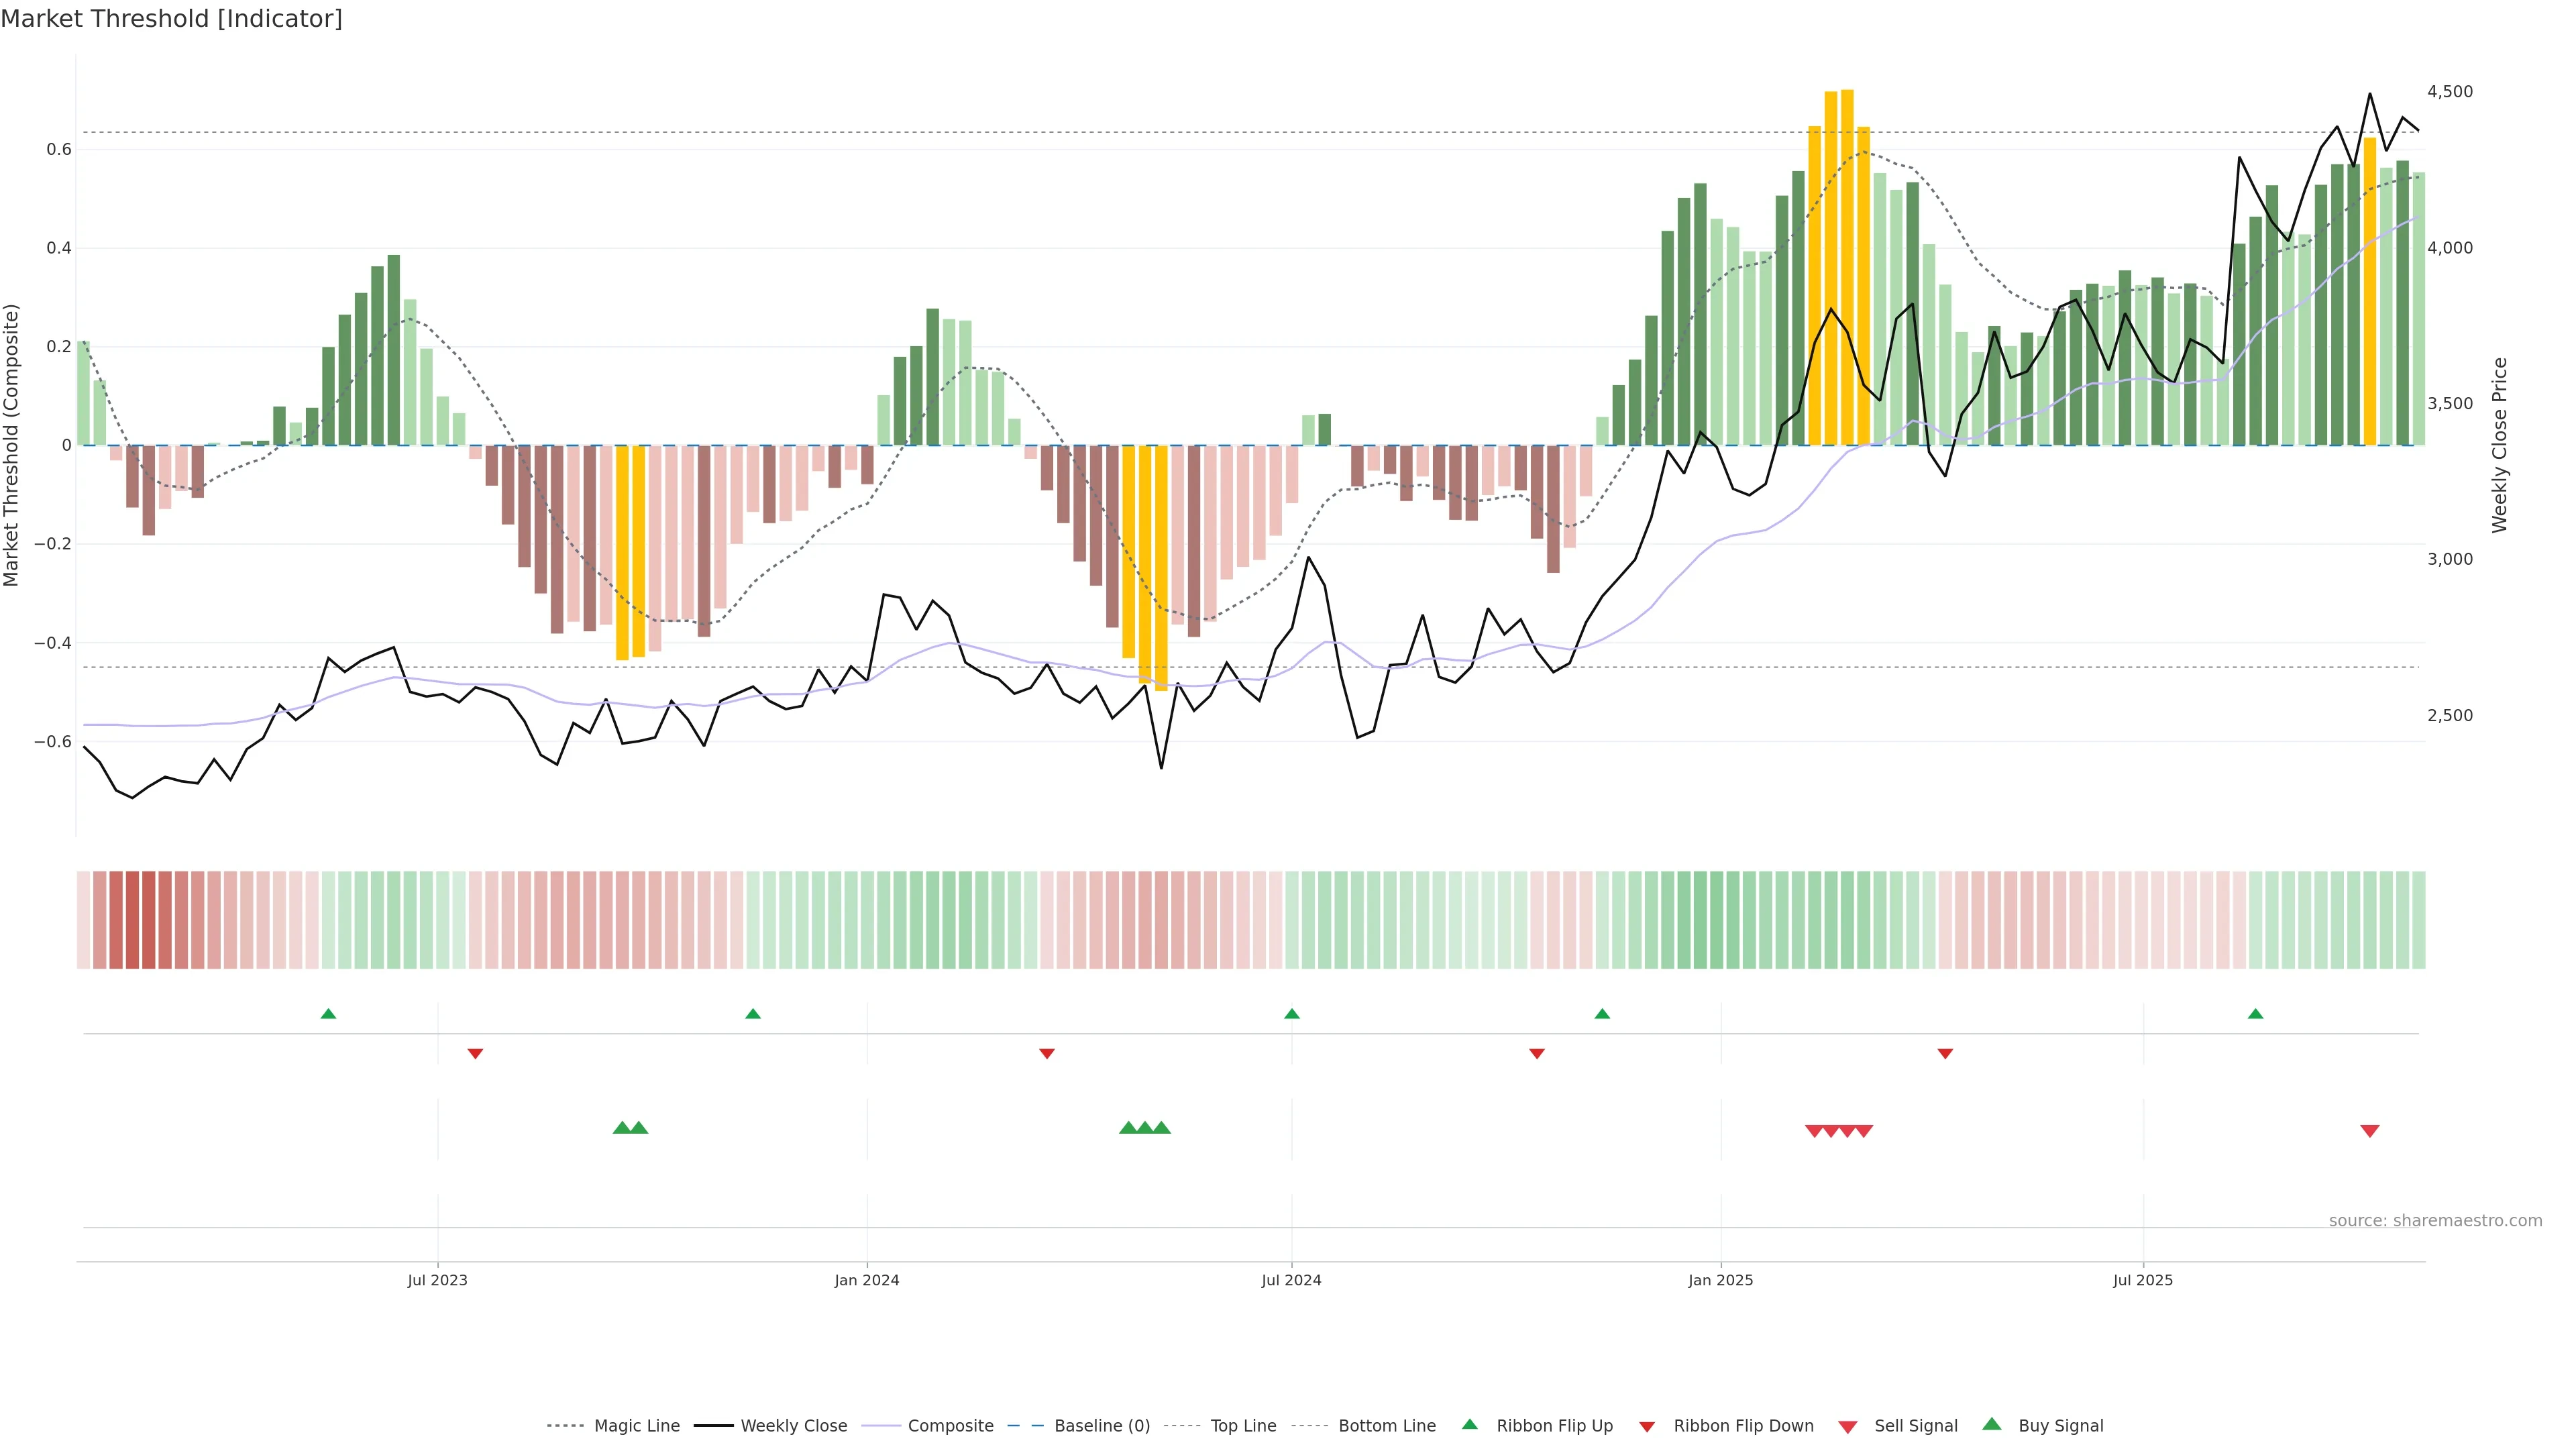2576x1449 pixels.
Task: Click the source: sharemaestro.com text
Action: tap(2435, 1221)
